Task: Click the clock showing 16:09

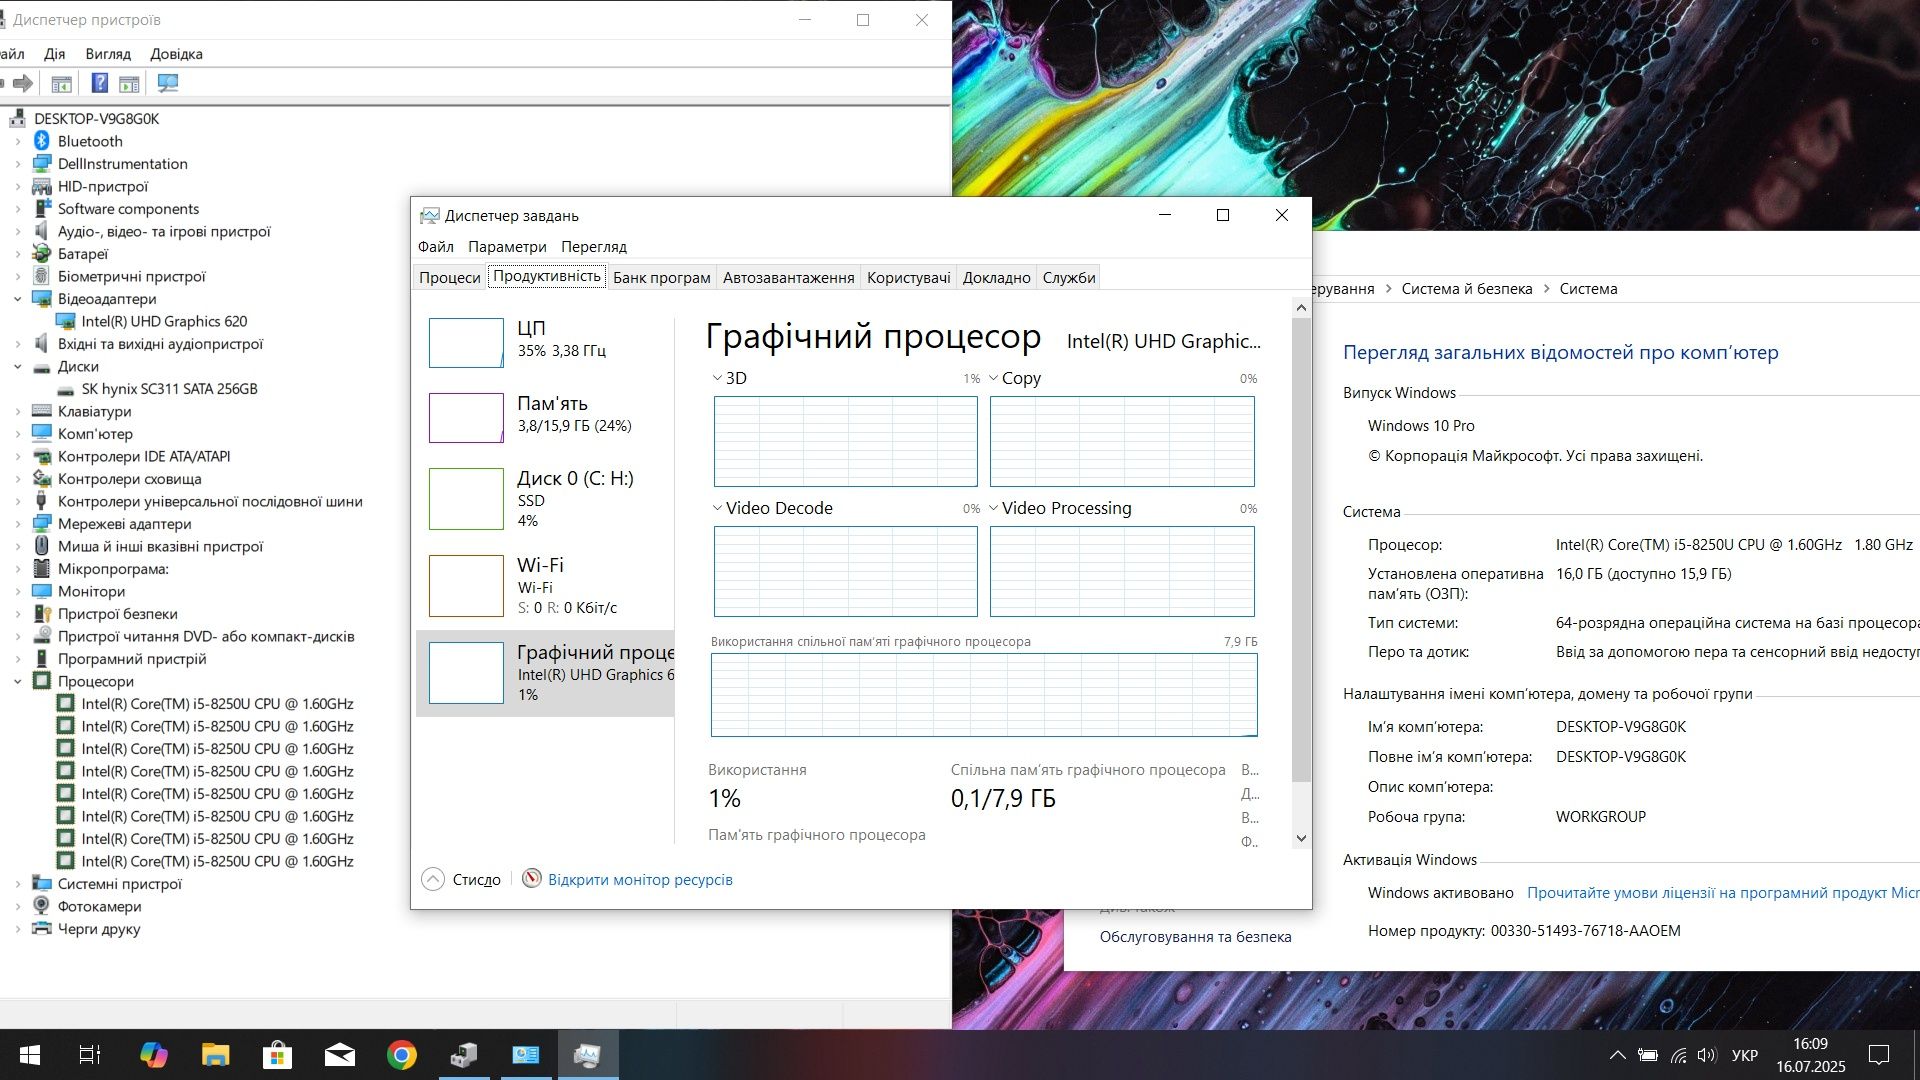Action: click(1810, 1043)
